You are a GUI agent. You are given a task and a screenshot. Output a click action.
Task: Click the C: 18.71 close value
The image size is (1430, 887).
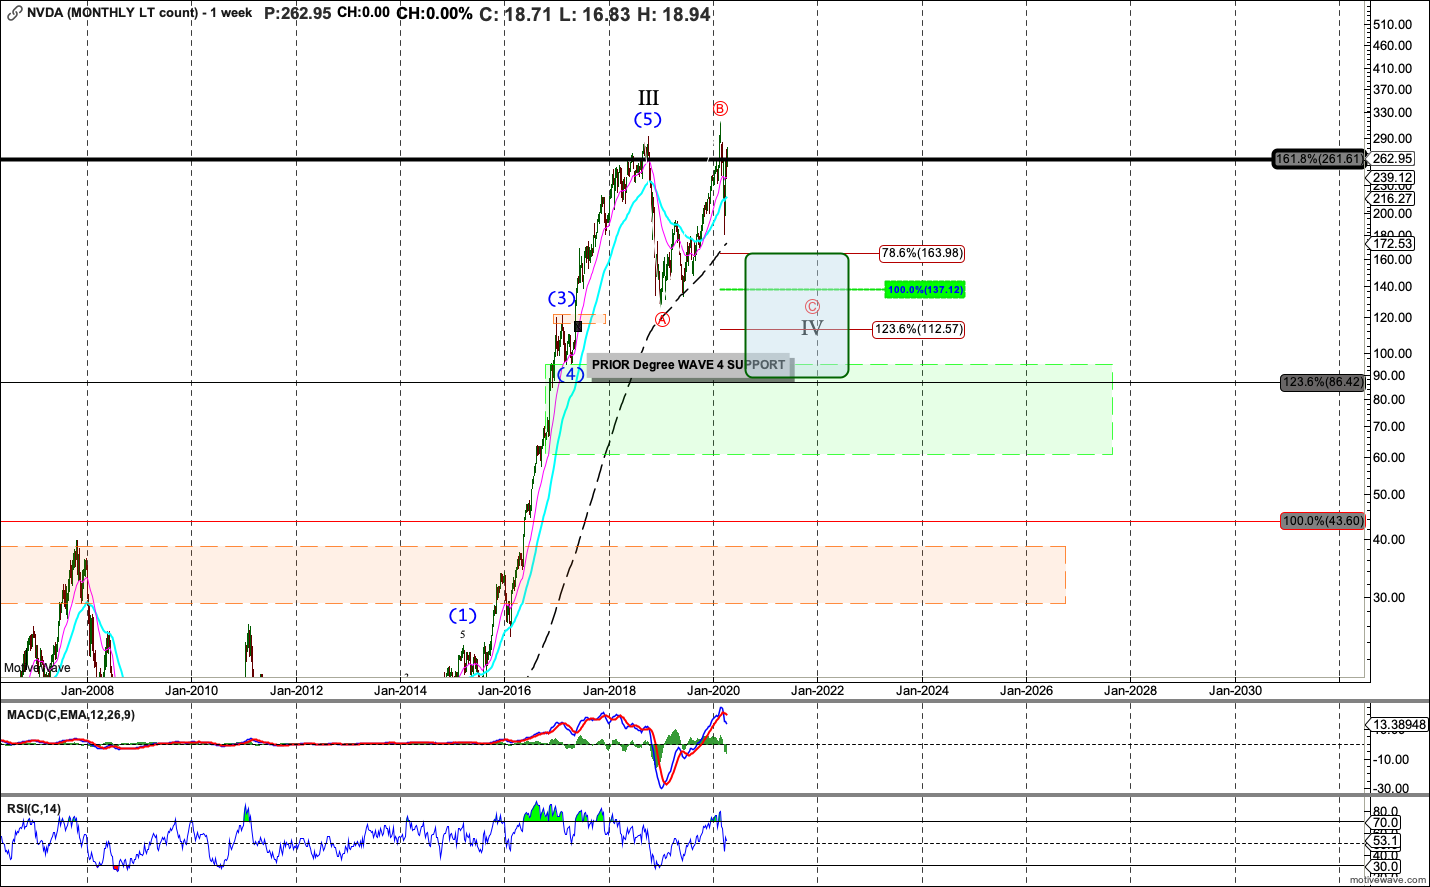tap(515, 14)
